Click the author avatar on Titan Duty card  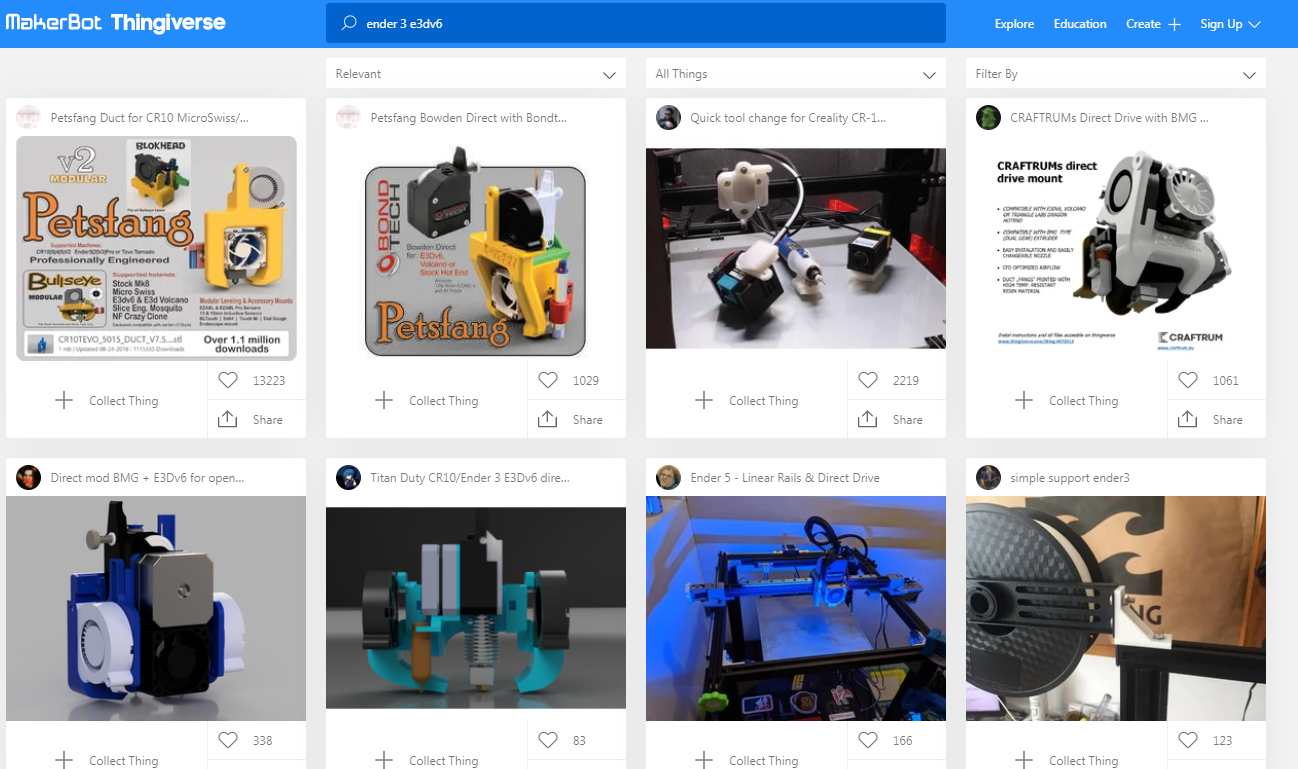pyautogui.click(x=348, y=477)
